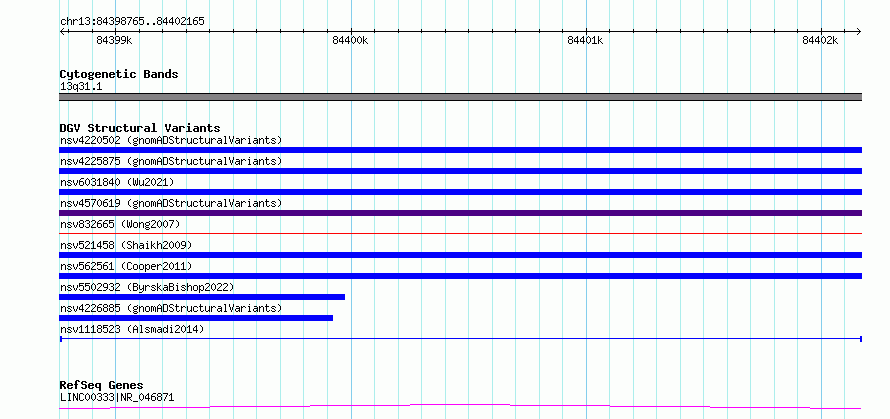Click the Cytogenetic Bands track title

pyautogui.click(x=119, y=74)
